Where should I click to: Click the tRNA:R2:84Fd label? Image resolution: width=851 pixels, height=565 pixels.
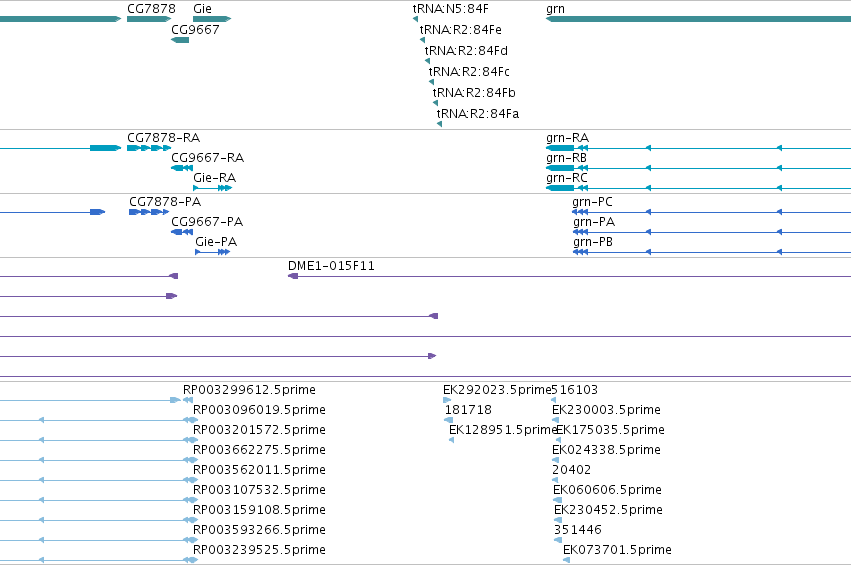[466, 50]
